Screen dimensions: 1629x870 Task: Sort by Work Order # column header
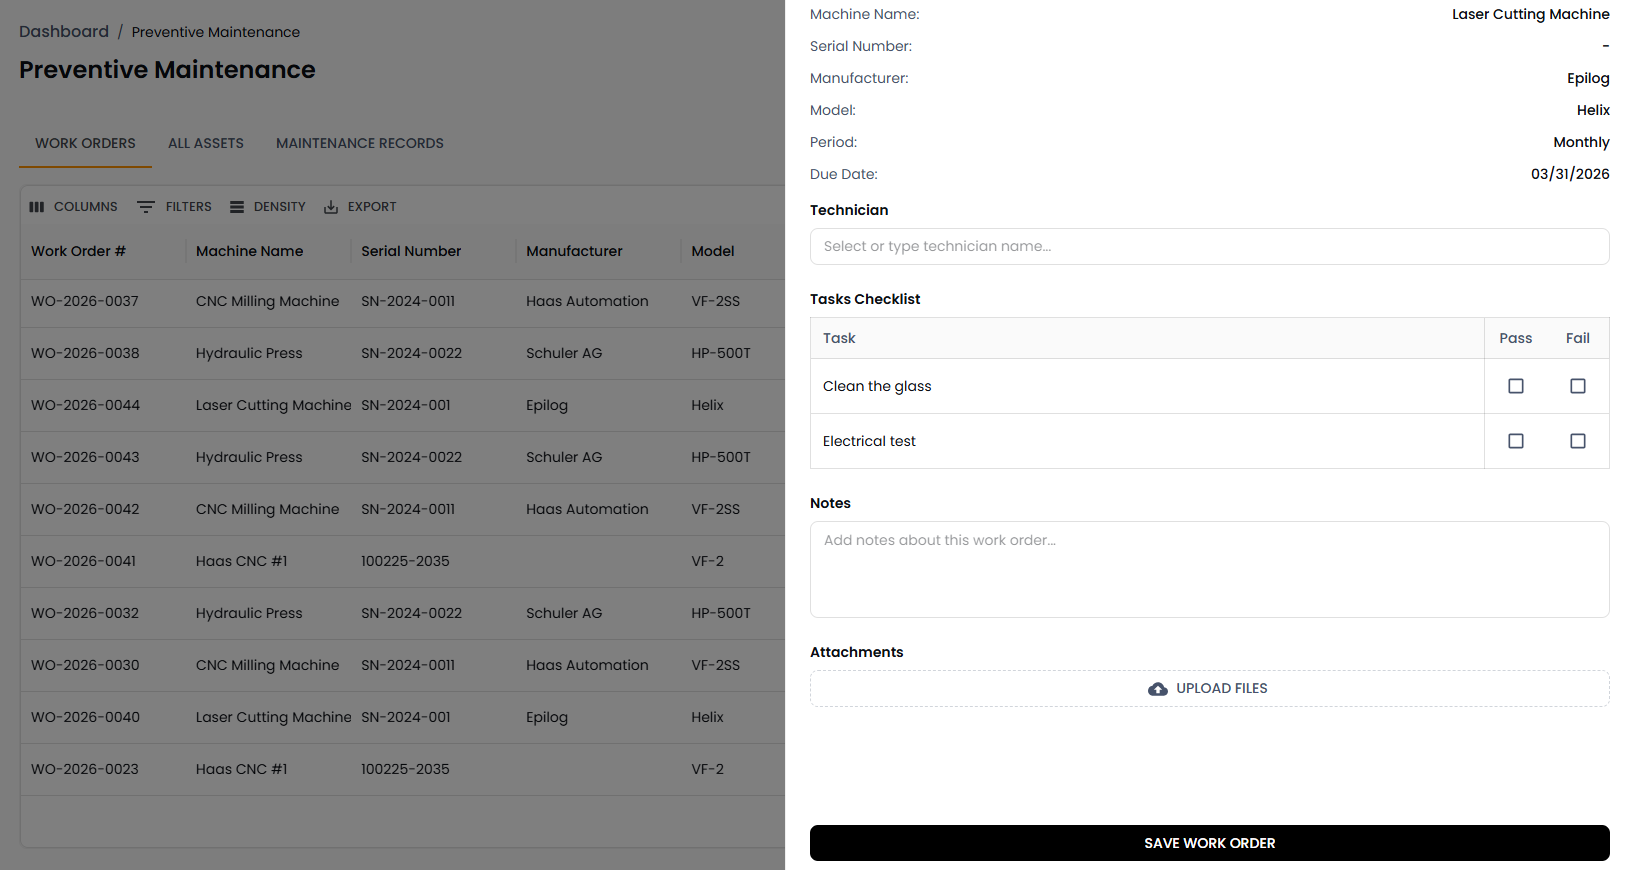[78, 251]
